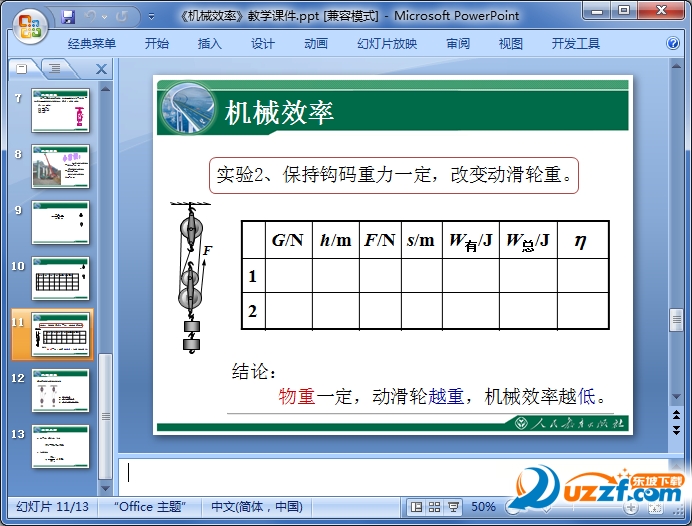This screenshot has width=692, height=526.
Task: Open the 视图 ribbon tab
Action: click(511, 44)
